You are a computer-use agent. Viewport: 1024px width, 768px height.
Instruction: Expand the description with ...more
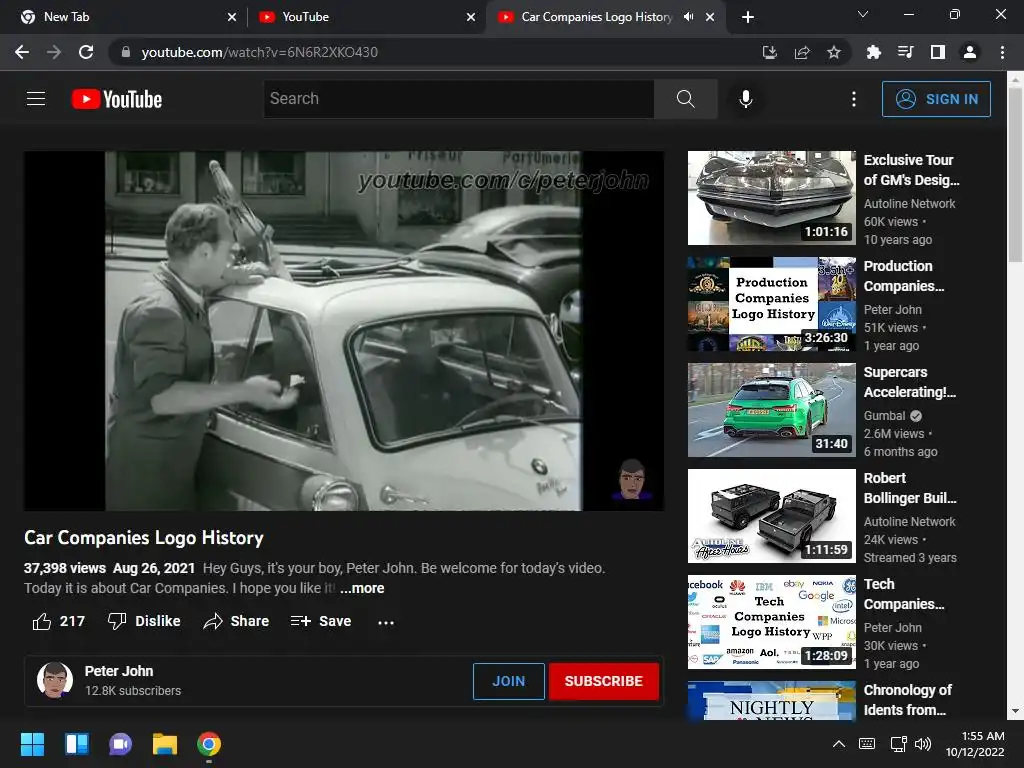(x=362, y=588)
